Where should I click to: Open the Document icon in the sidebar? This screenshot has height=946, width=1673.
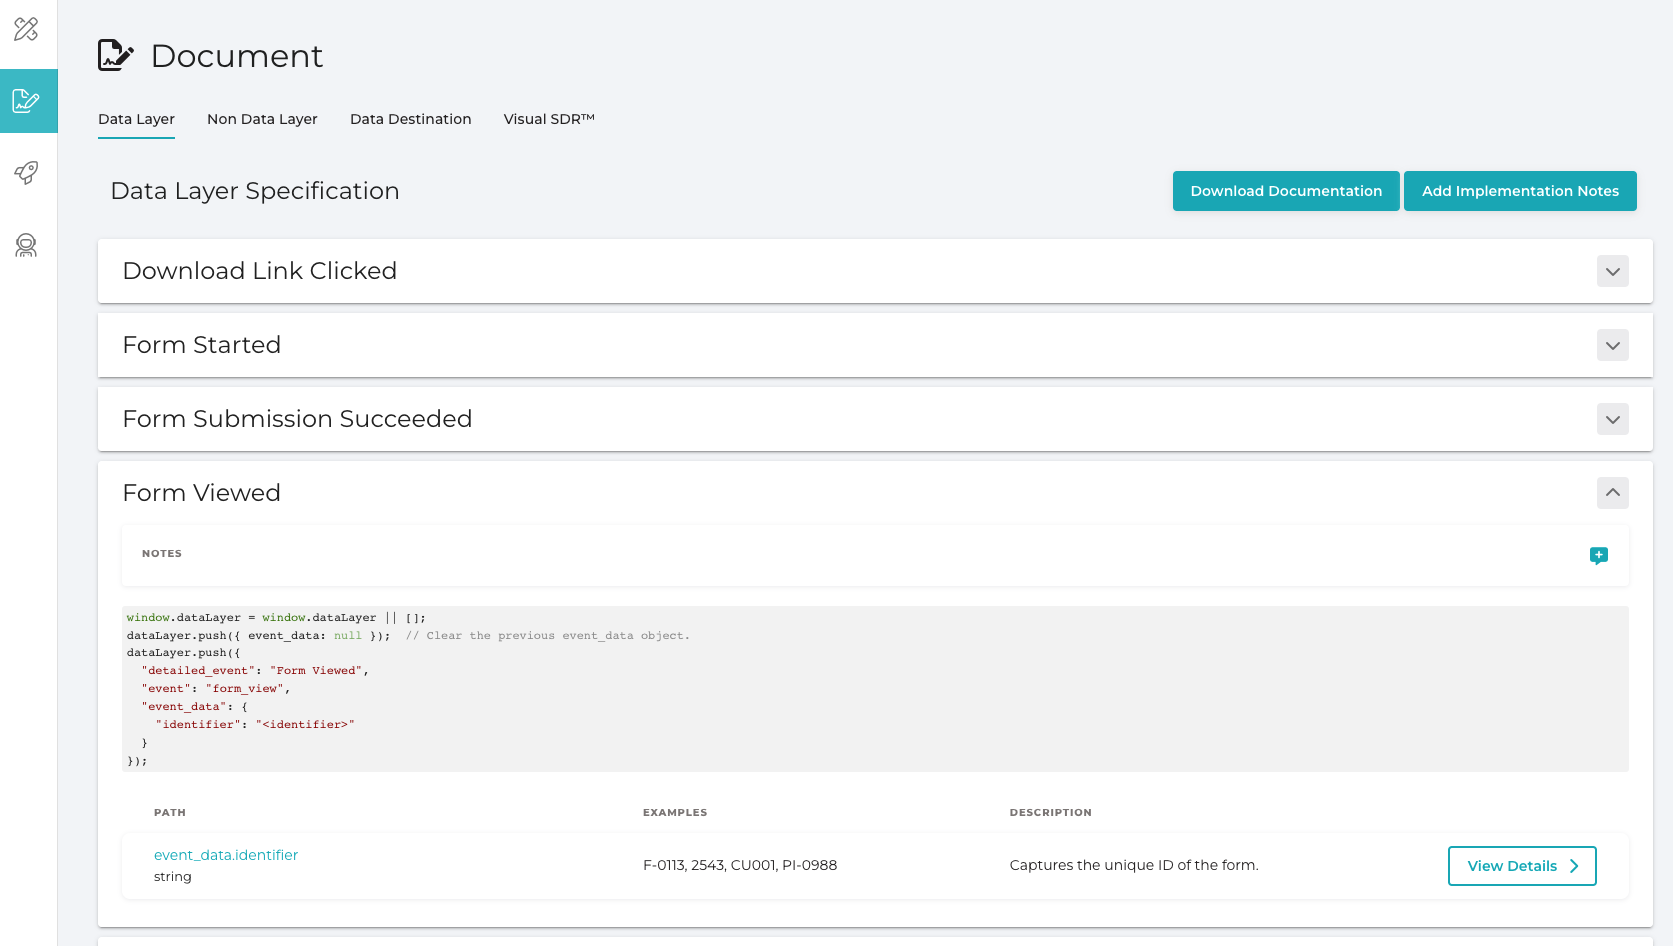27,100
